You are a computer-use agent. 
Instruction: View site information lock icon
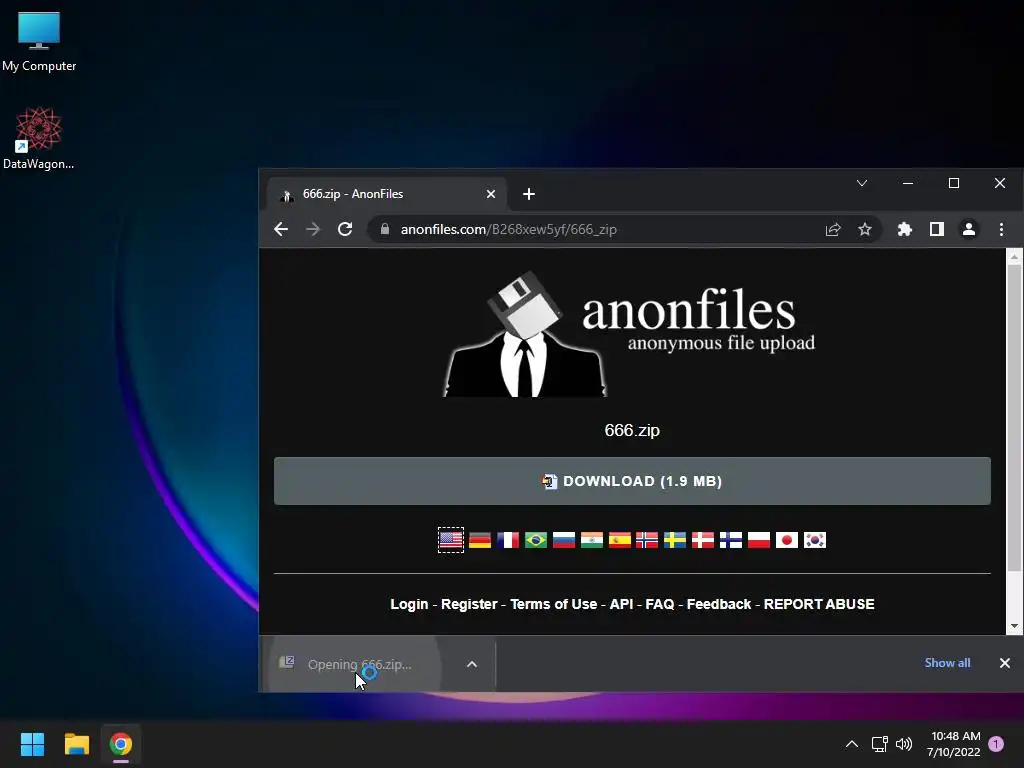pos(385,229)
